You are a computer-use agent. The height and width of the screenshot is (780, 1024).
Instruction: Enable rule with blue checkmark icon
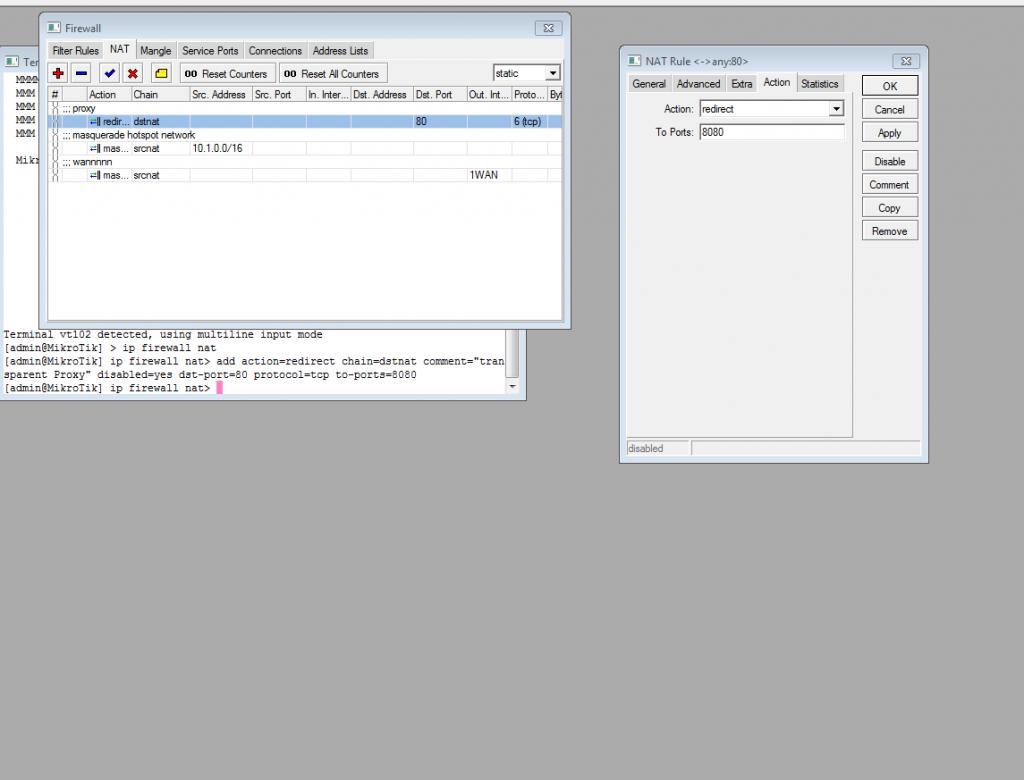pyautogui.click(x=109, y=73)
